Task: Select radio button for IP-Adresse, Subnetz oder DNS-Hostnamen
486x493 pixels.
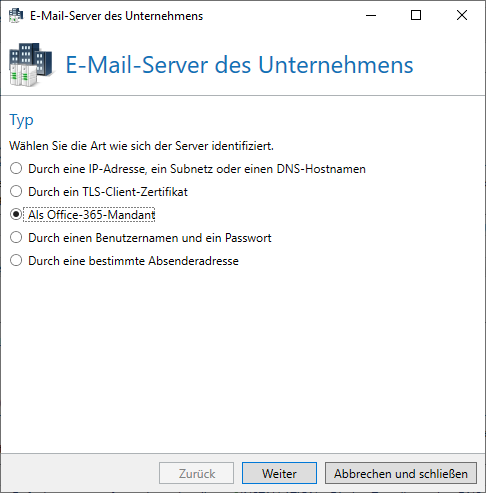Action: 16,169
